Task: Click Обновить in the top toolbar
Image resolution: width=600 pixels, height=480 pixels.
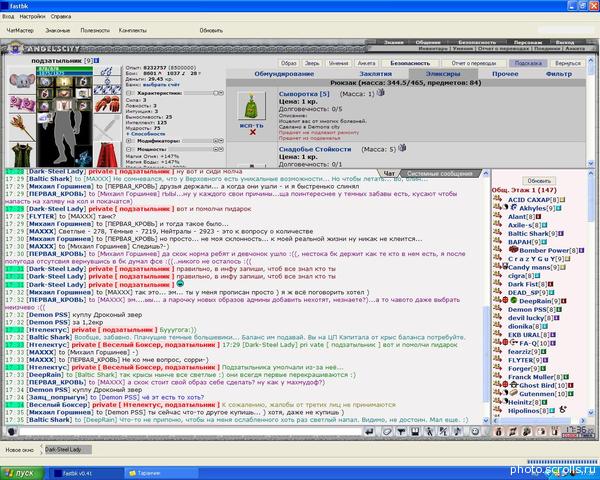Action: pyautogui.click(x=211, y=30)
